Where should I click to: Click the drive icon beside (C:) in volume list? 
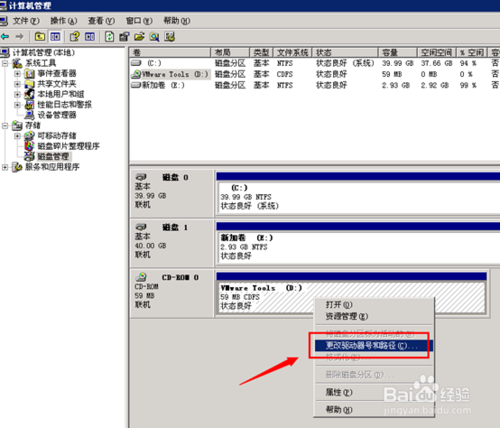click(136, 63)
